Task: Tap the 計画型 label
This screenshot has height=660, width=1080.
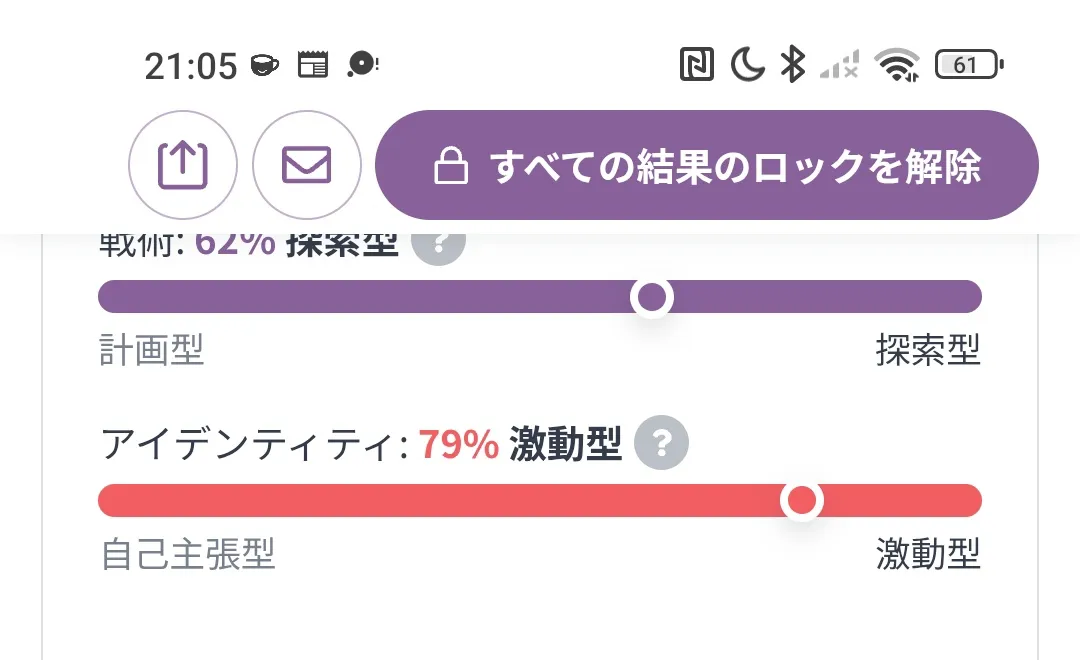Action: click(151, 350)
